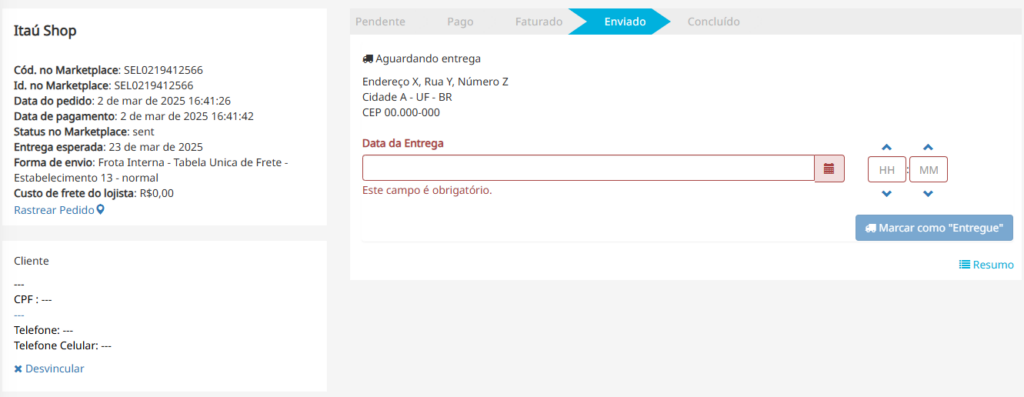Increase the minutes with up chevron
The image size is (1024, 397).
(929, 148)
